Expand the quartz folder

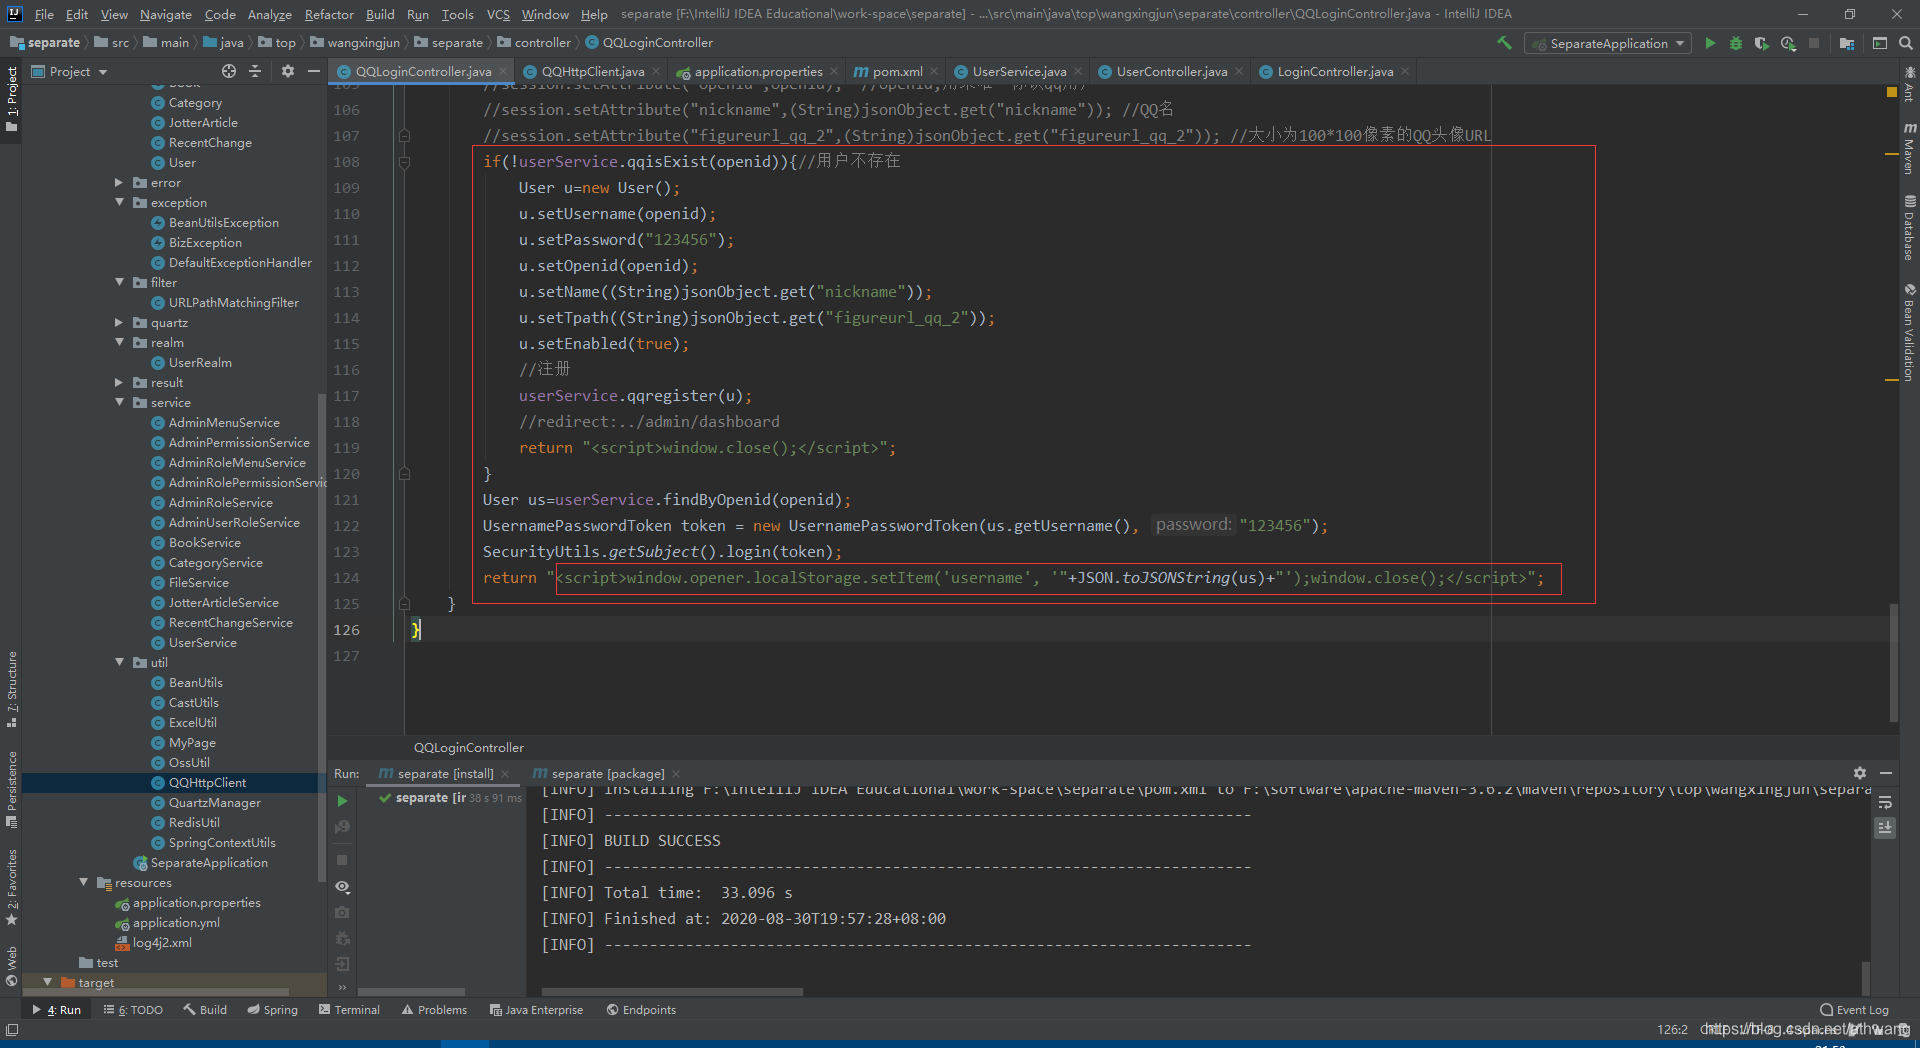119,323
